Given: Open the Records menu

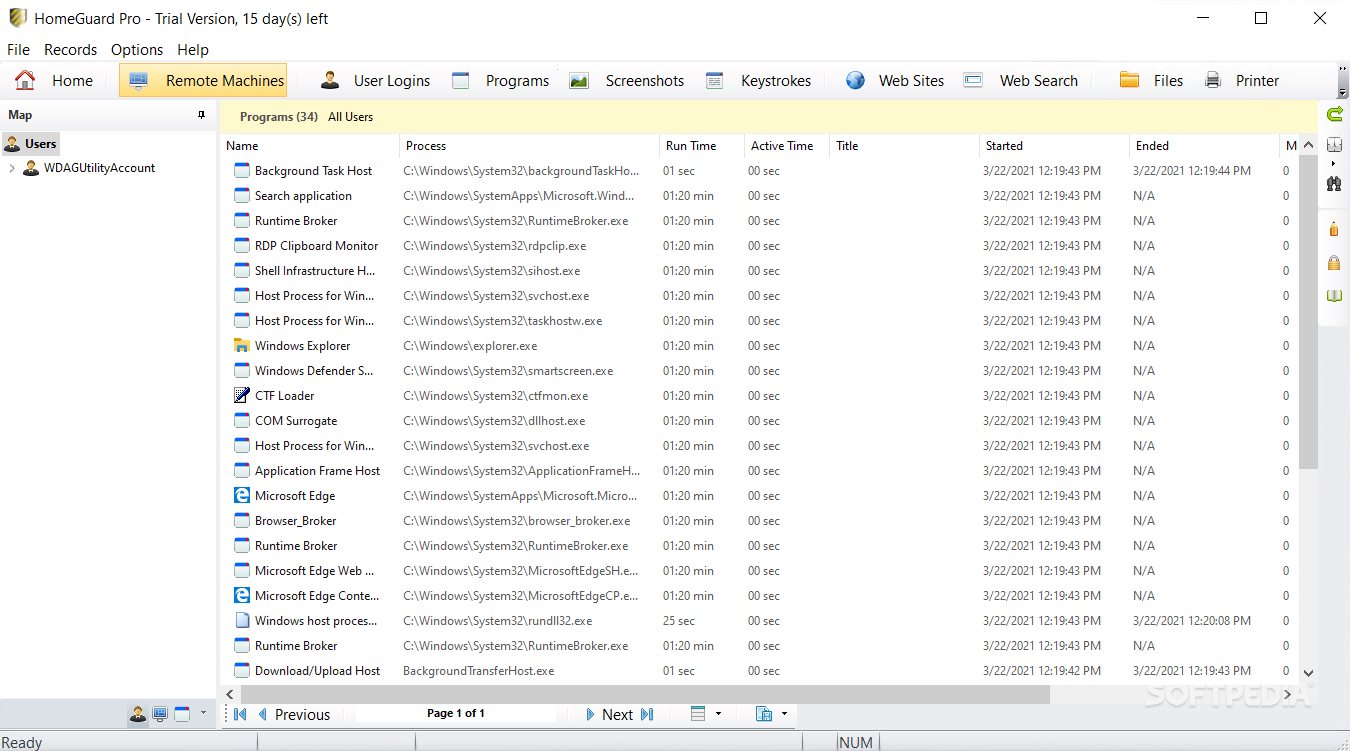Looking at the screenshot, I should click(x=70, y=50).
